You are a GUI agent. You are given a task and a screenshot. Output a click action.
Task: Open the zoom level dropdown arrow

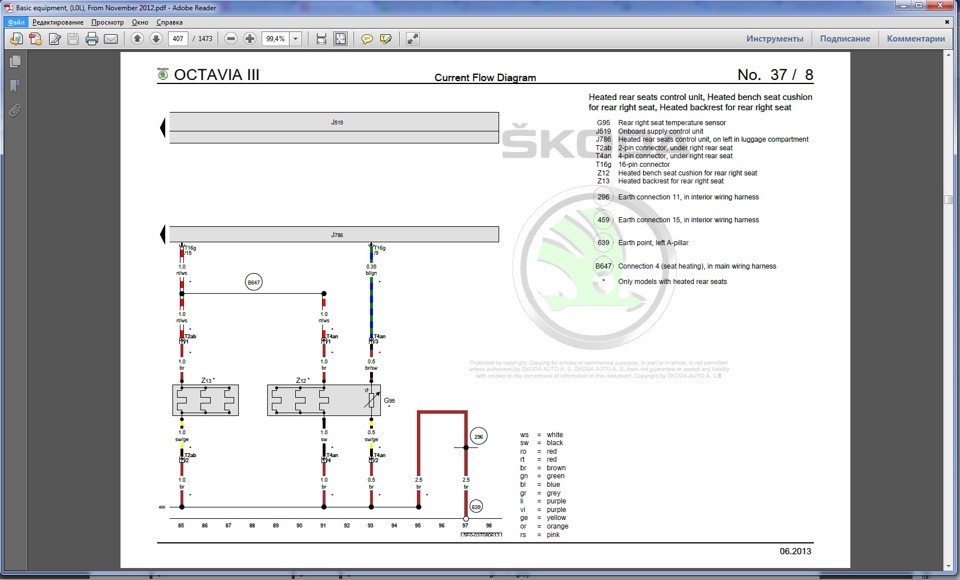(296, 39)
